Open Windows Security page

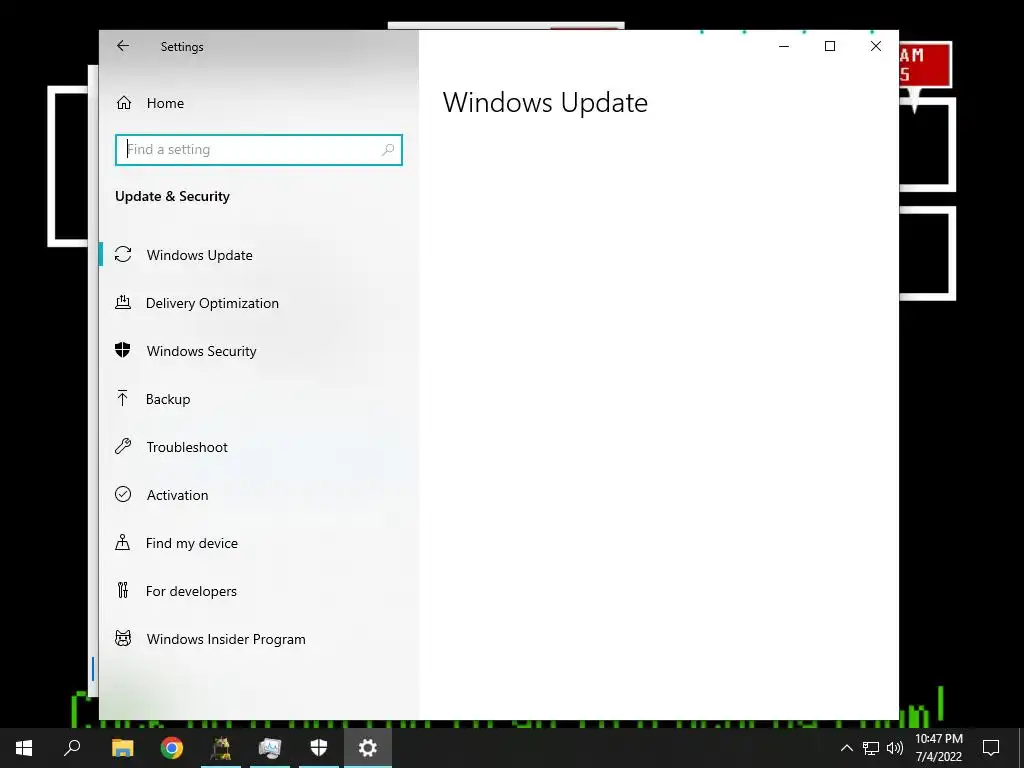259,351
